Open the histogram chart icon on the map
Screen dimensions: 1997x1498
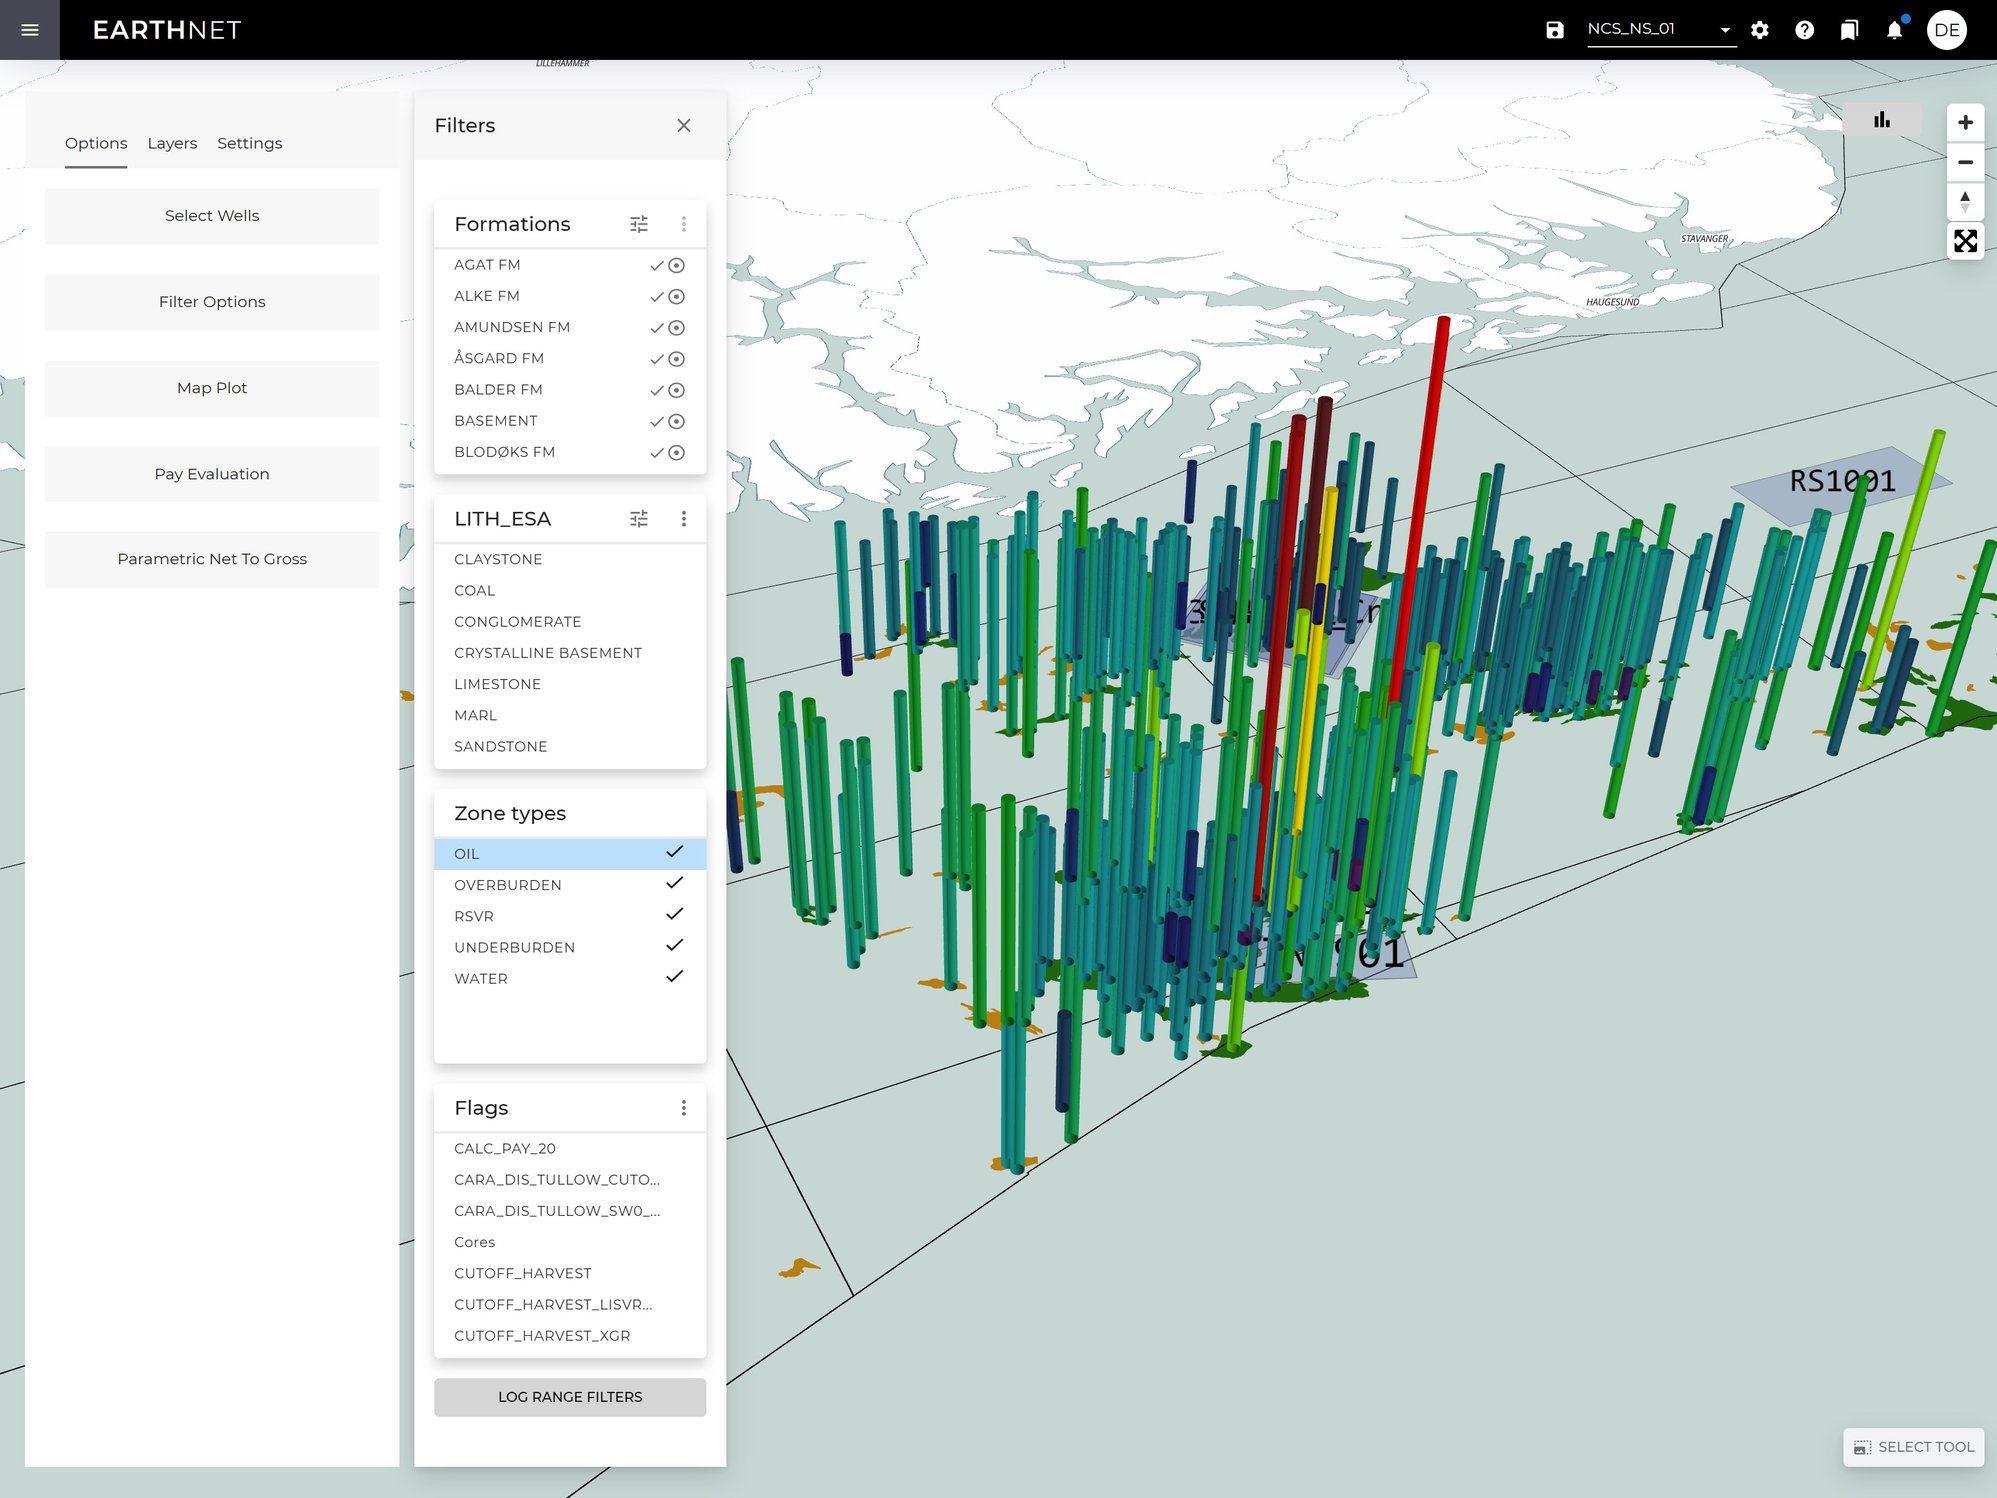(1883, 120)
